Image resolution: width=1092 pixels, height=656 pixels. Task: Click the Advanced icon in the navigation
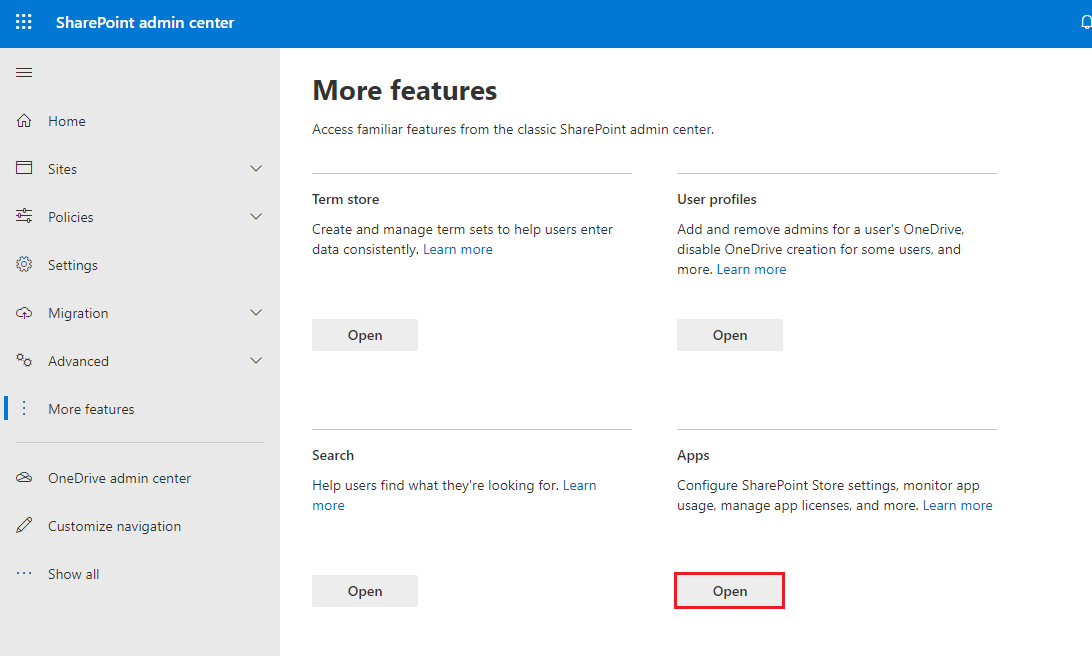24,360
